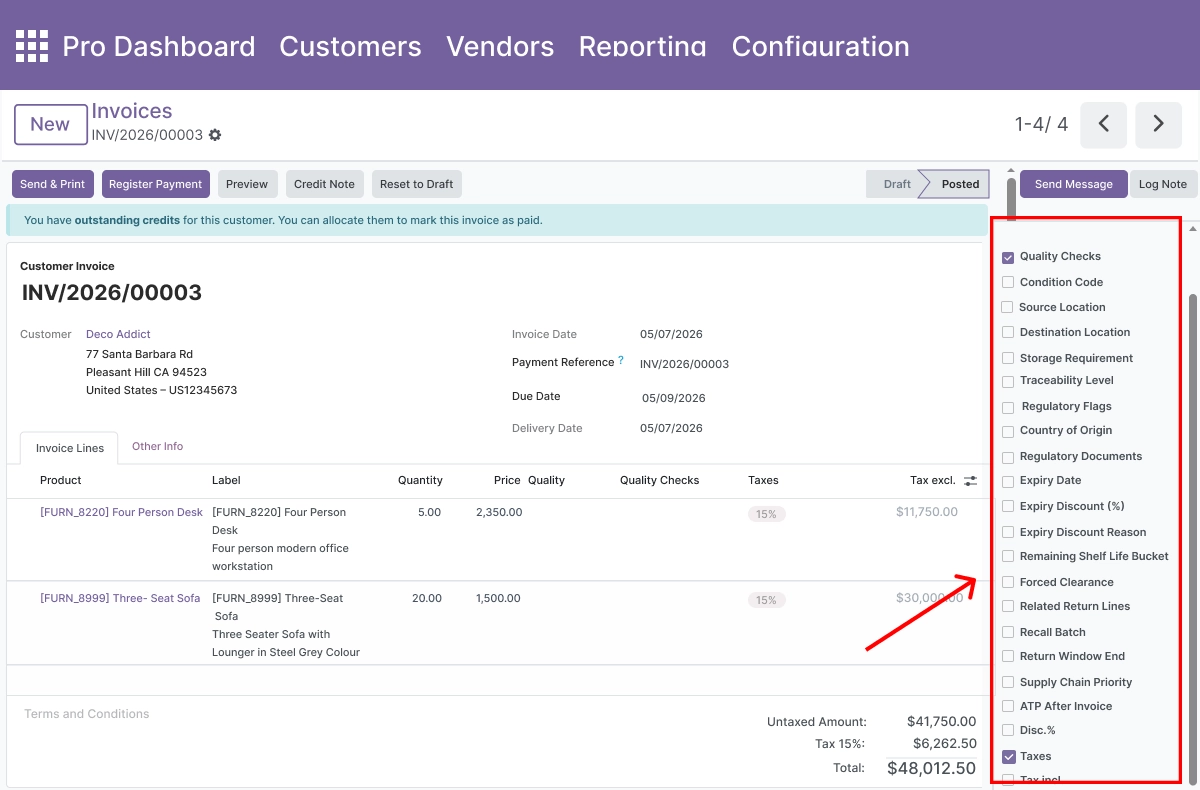
Task: Click outstanding credits link in banner
Action: coord(127,220)
